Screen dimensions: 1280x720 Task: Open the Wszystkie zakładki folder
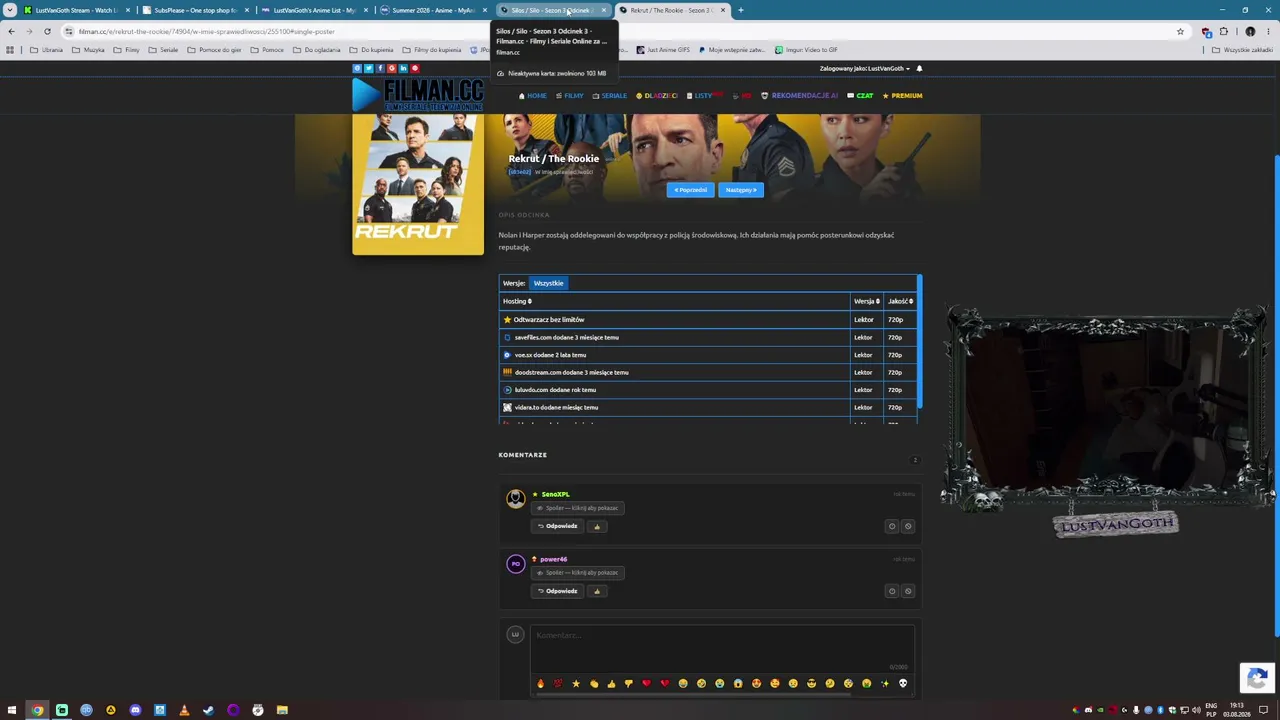(x=1243, y=50)
